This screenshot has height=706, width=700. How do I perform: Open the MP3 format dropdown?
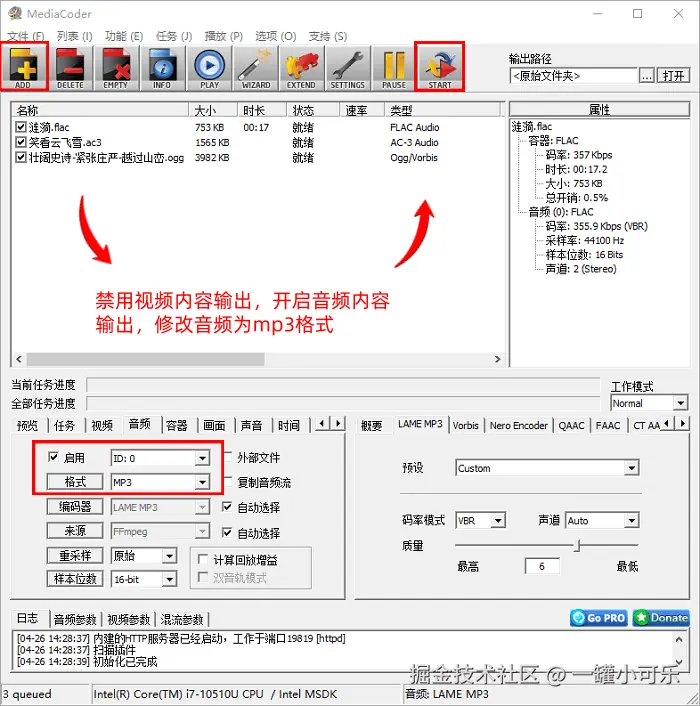coord(160,482)
